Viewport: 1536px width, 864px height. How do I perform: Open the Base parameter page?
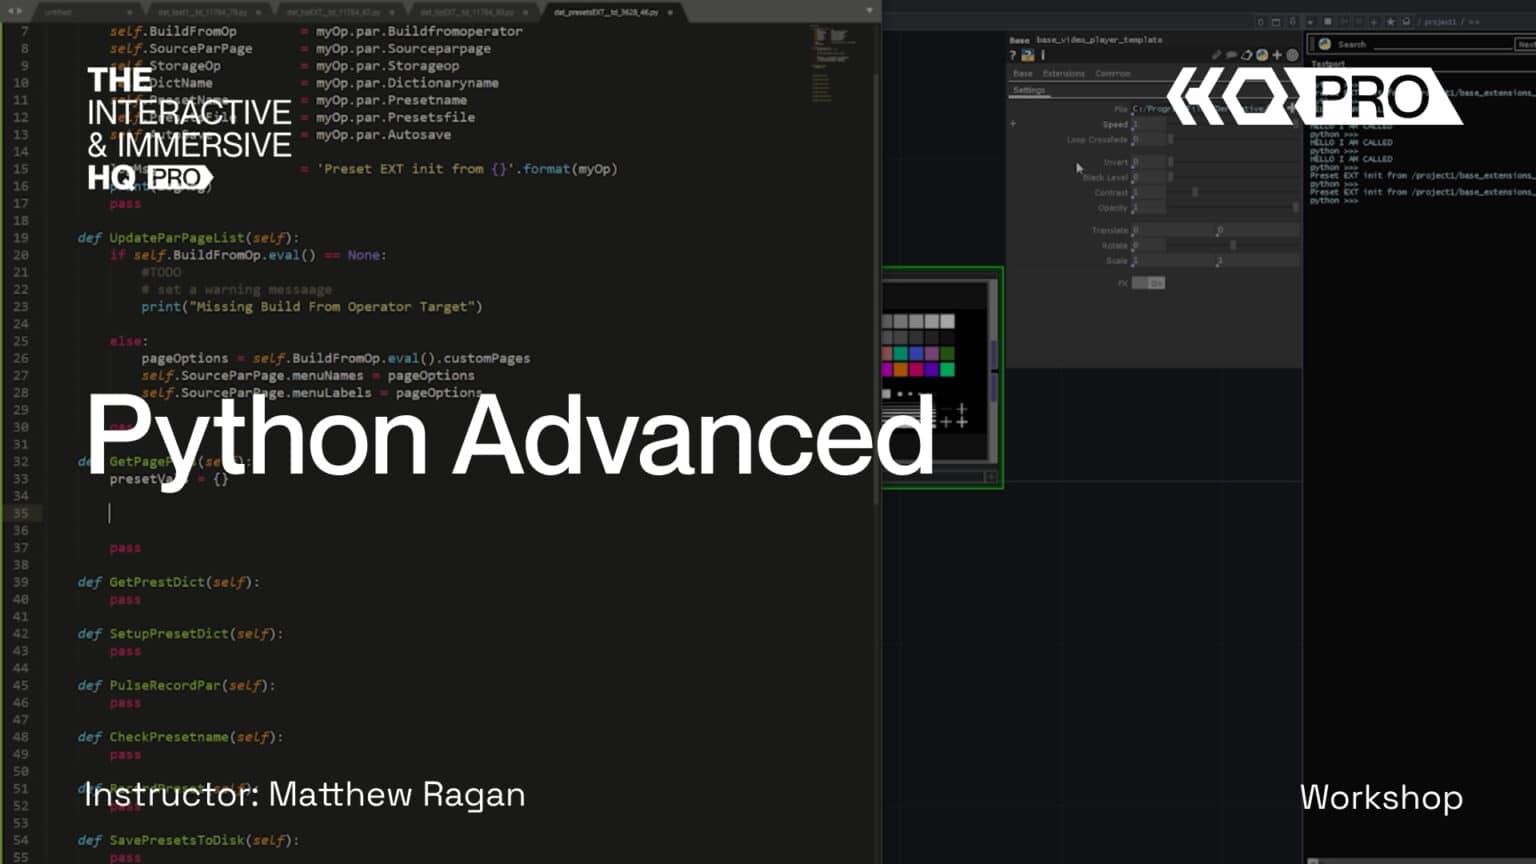pyautogui.click(x=1023, y=73)
